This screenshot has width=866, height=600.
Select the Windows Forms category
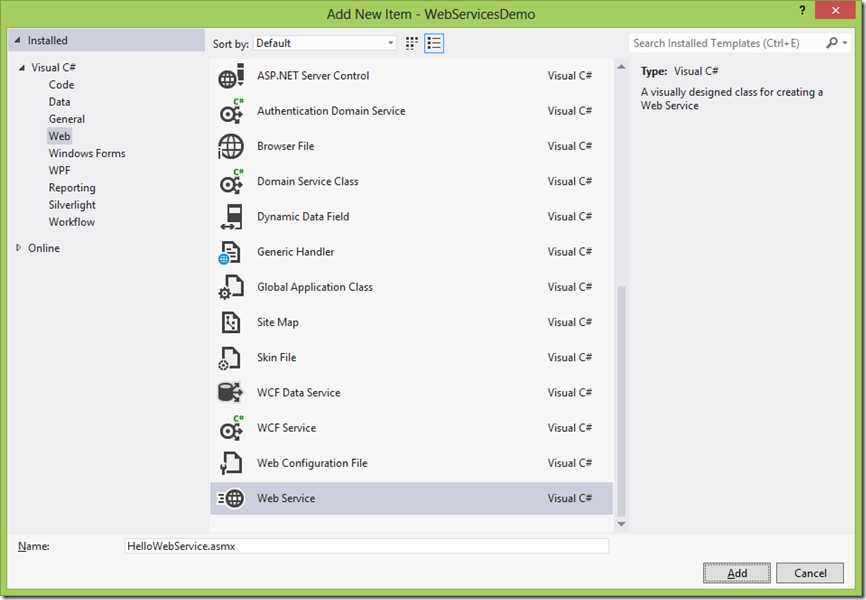[87, 153]
